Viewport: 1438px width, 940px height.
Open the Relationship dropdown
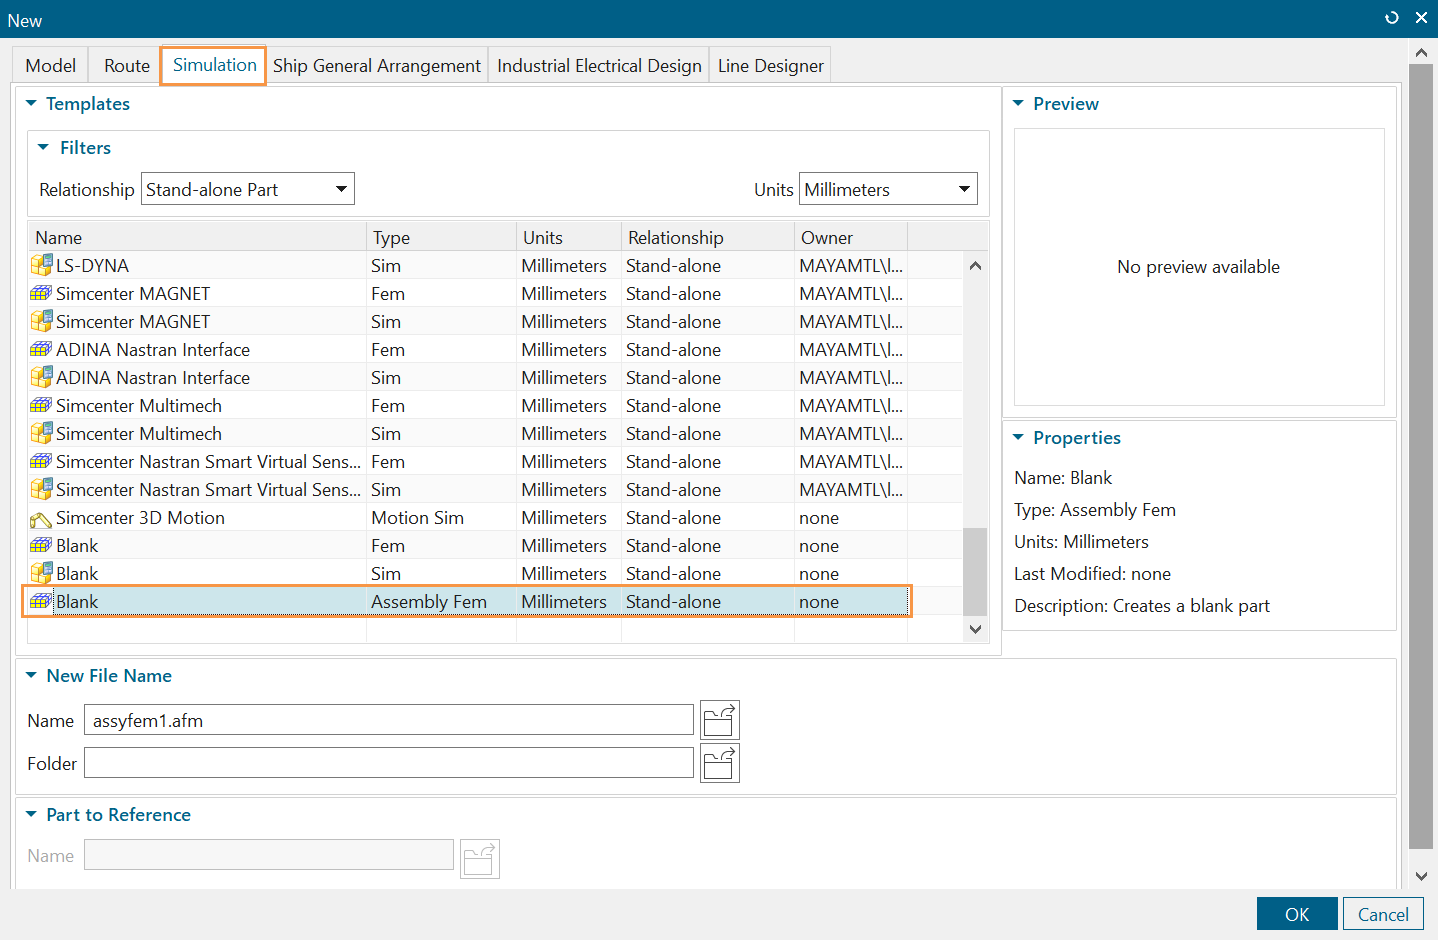(x=248, y=189)
